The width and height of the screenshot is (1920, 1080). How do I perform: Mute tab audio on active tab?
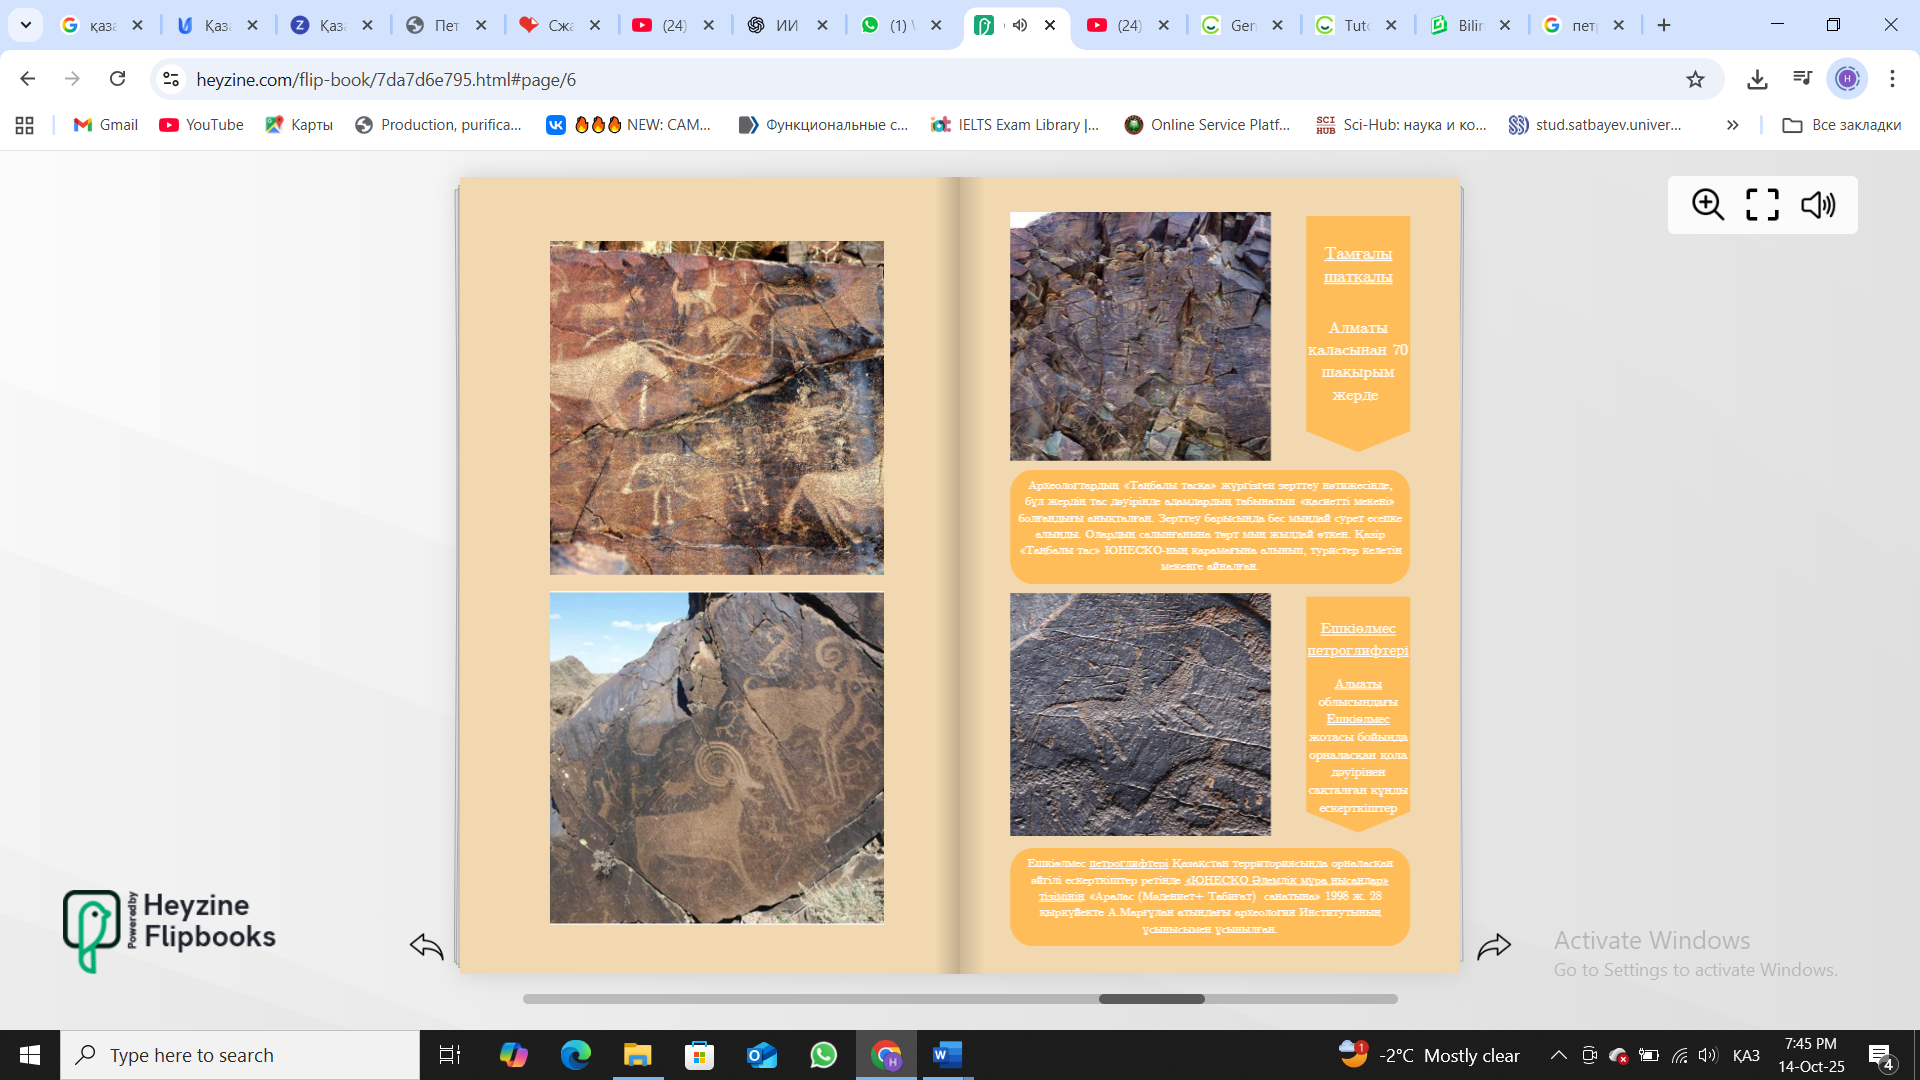pyautogui.click(x=1020, y=25)
